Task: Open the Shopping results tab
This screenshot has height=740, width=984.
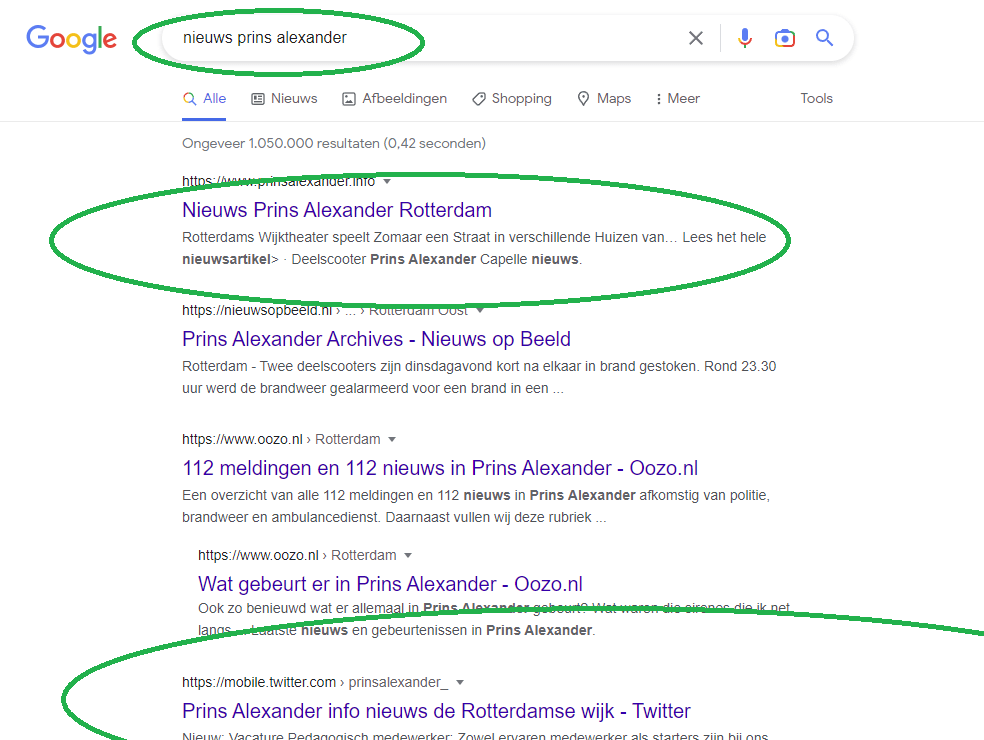Action: pos(511,99)
